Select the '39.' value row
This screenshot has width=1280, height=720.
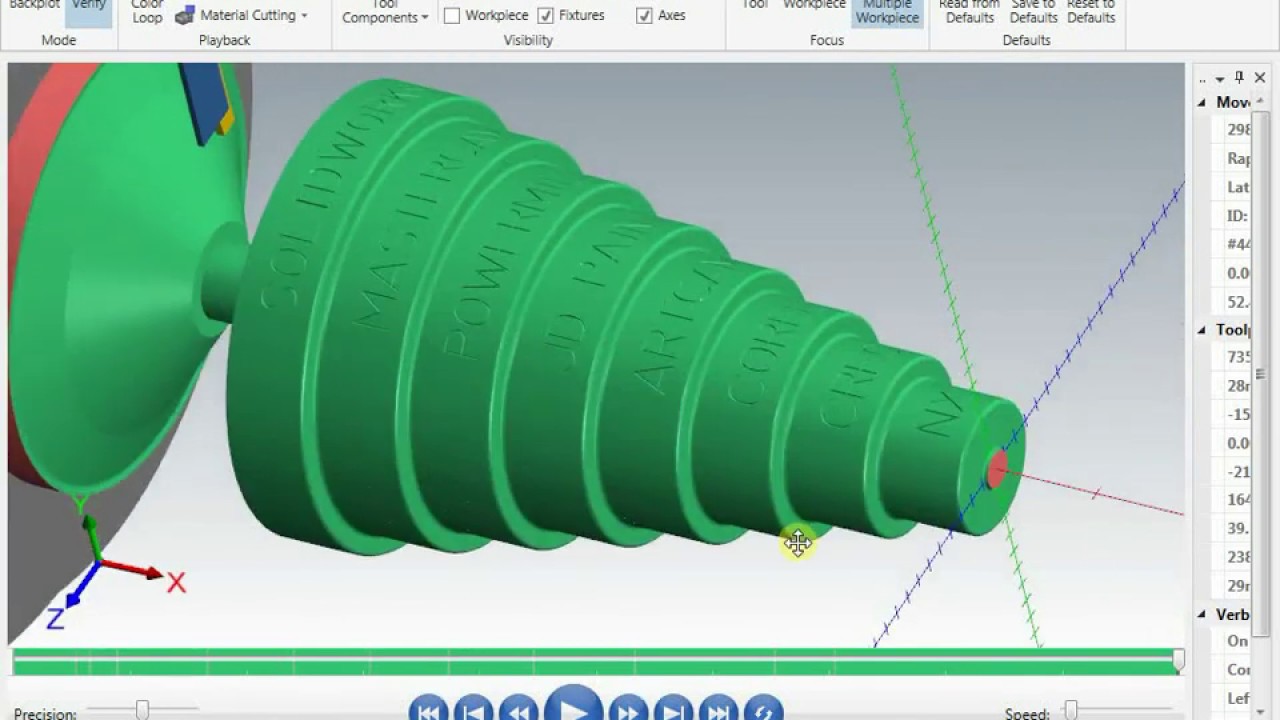coord(1233,528)
